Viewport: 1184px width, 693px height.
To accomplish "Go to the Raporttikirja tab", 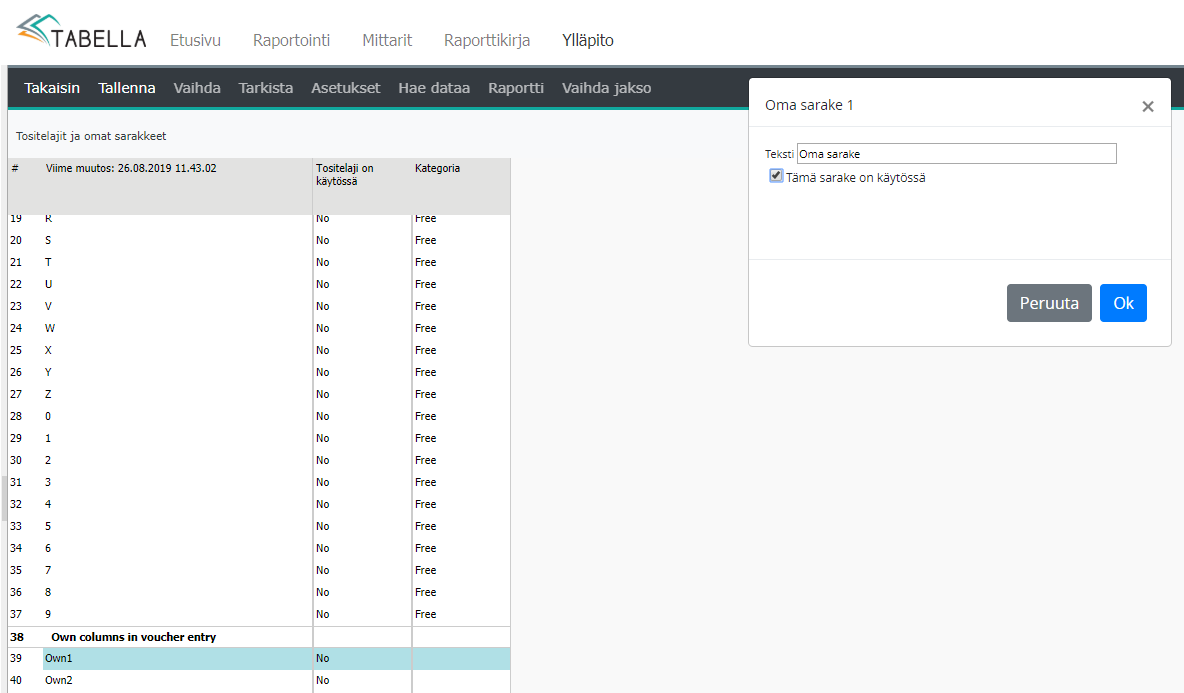I will 487,41.
